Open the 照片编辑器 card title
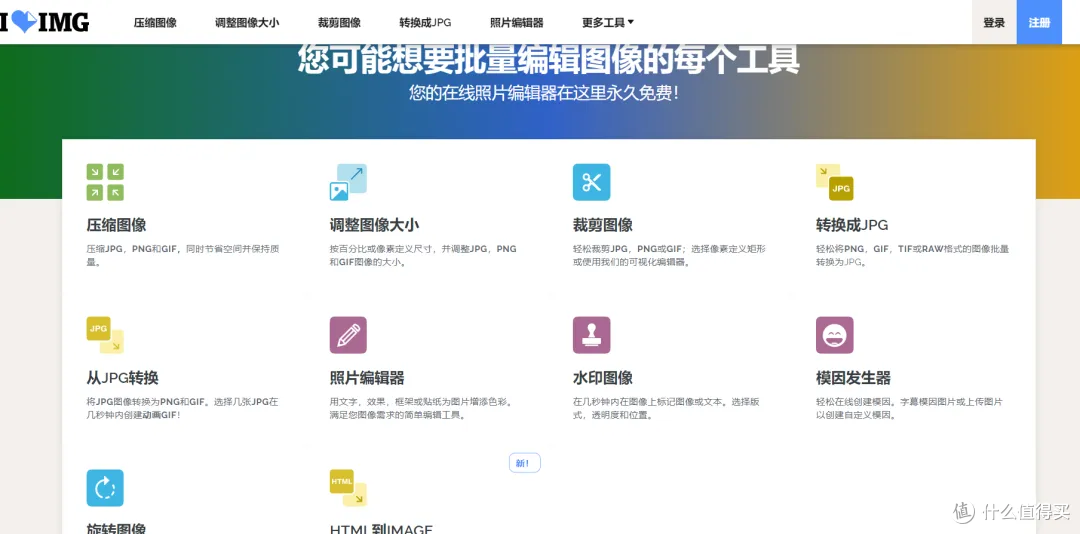The height and width of the screenshot is (534, 1080). click(367, 378)
